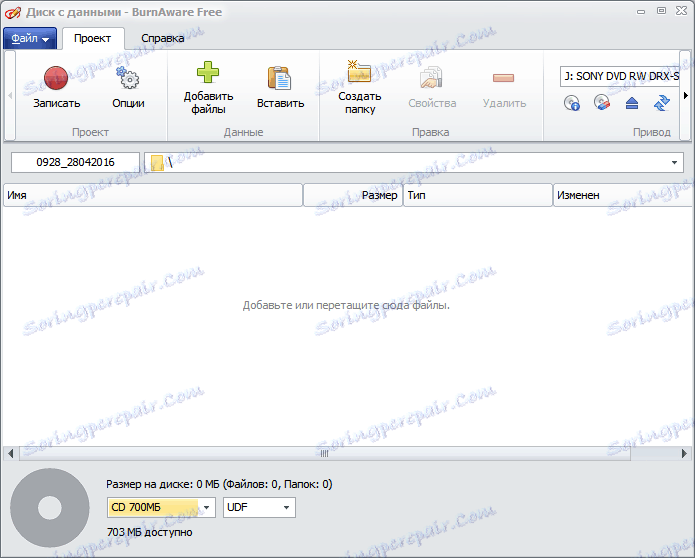This screenshot has width=695, height=558.
Task: Click the erase disc icon
Action: click(x=601, y=103)
